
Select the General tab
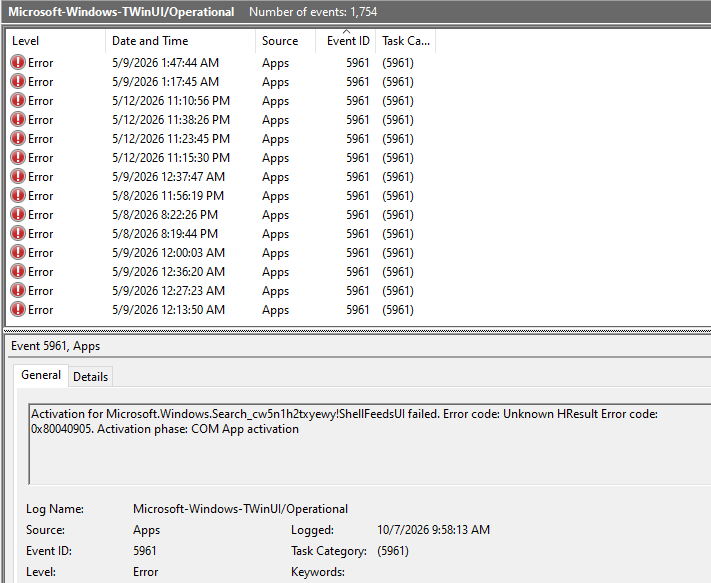pyautogui.click(x=41, y=375)
